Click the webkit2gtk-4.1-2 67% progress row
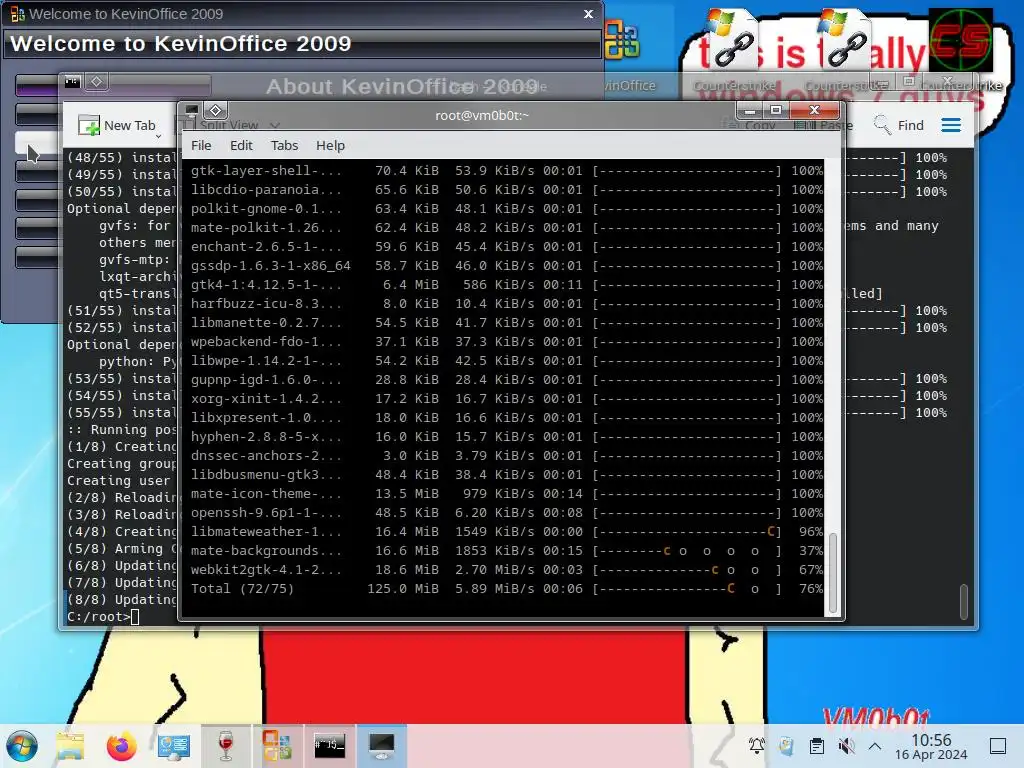The width and height of the screenshot is (1024, 768). click(x=506, y=569)
